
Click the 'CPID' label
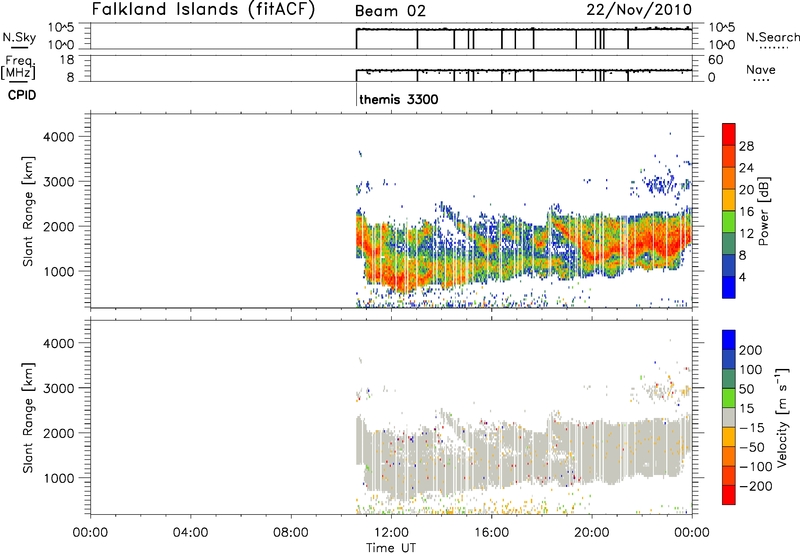point(22,95)
